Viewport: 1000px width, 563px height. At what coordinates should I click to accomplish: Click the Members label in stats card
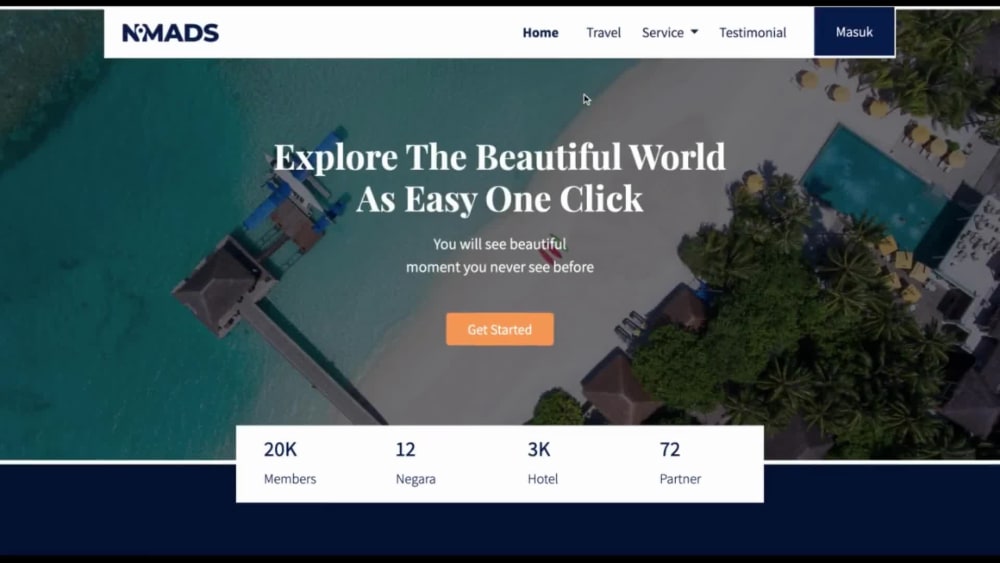(290, 479)
